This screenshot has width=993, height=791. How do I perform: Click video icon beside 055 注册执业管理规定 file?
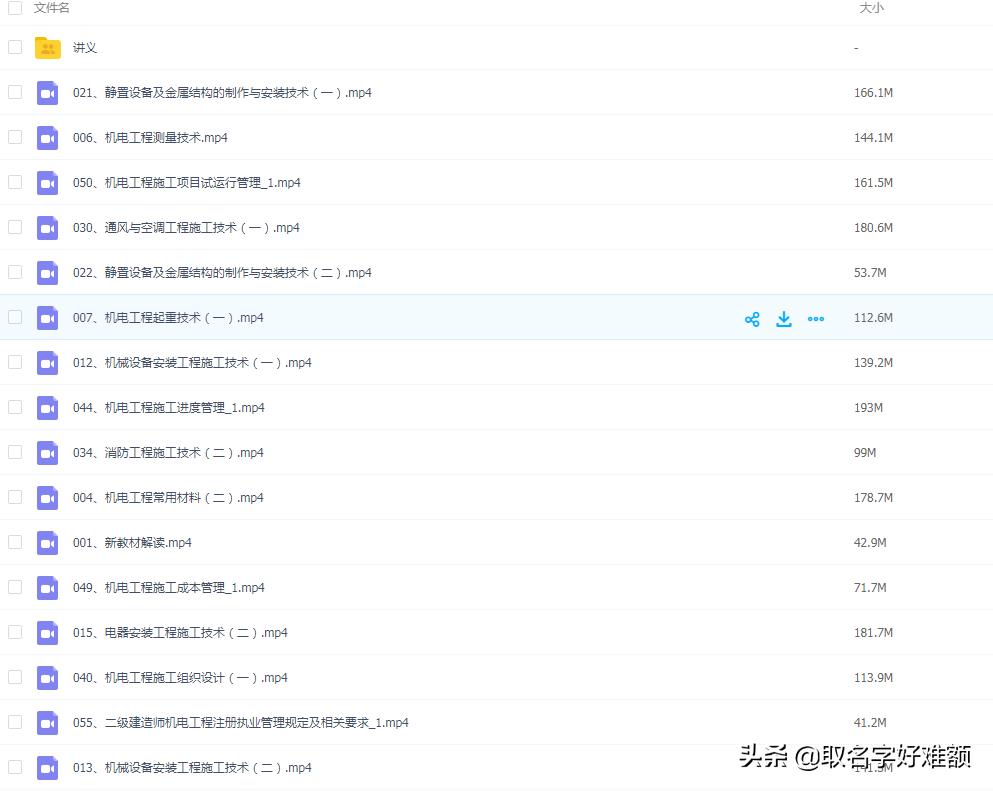pos(47,722)
